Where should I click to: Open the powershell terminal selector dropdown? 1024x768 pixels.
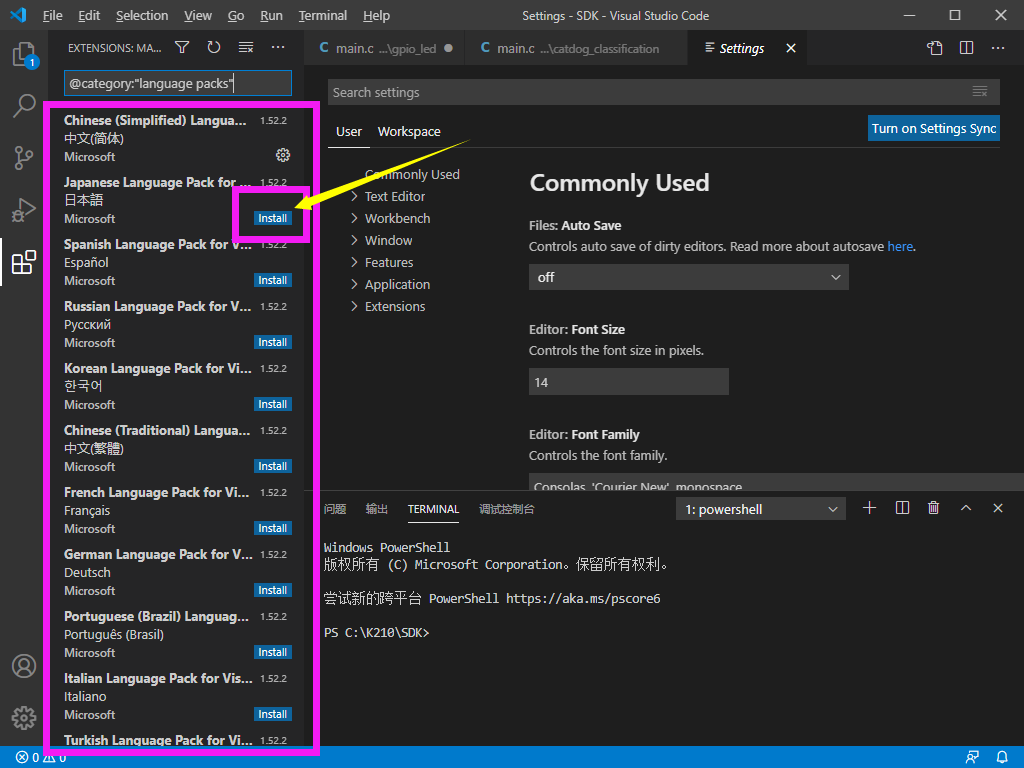(761, 509)
